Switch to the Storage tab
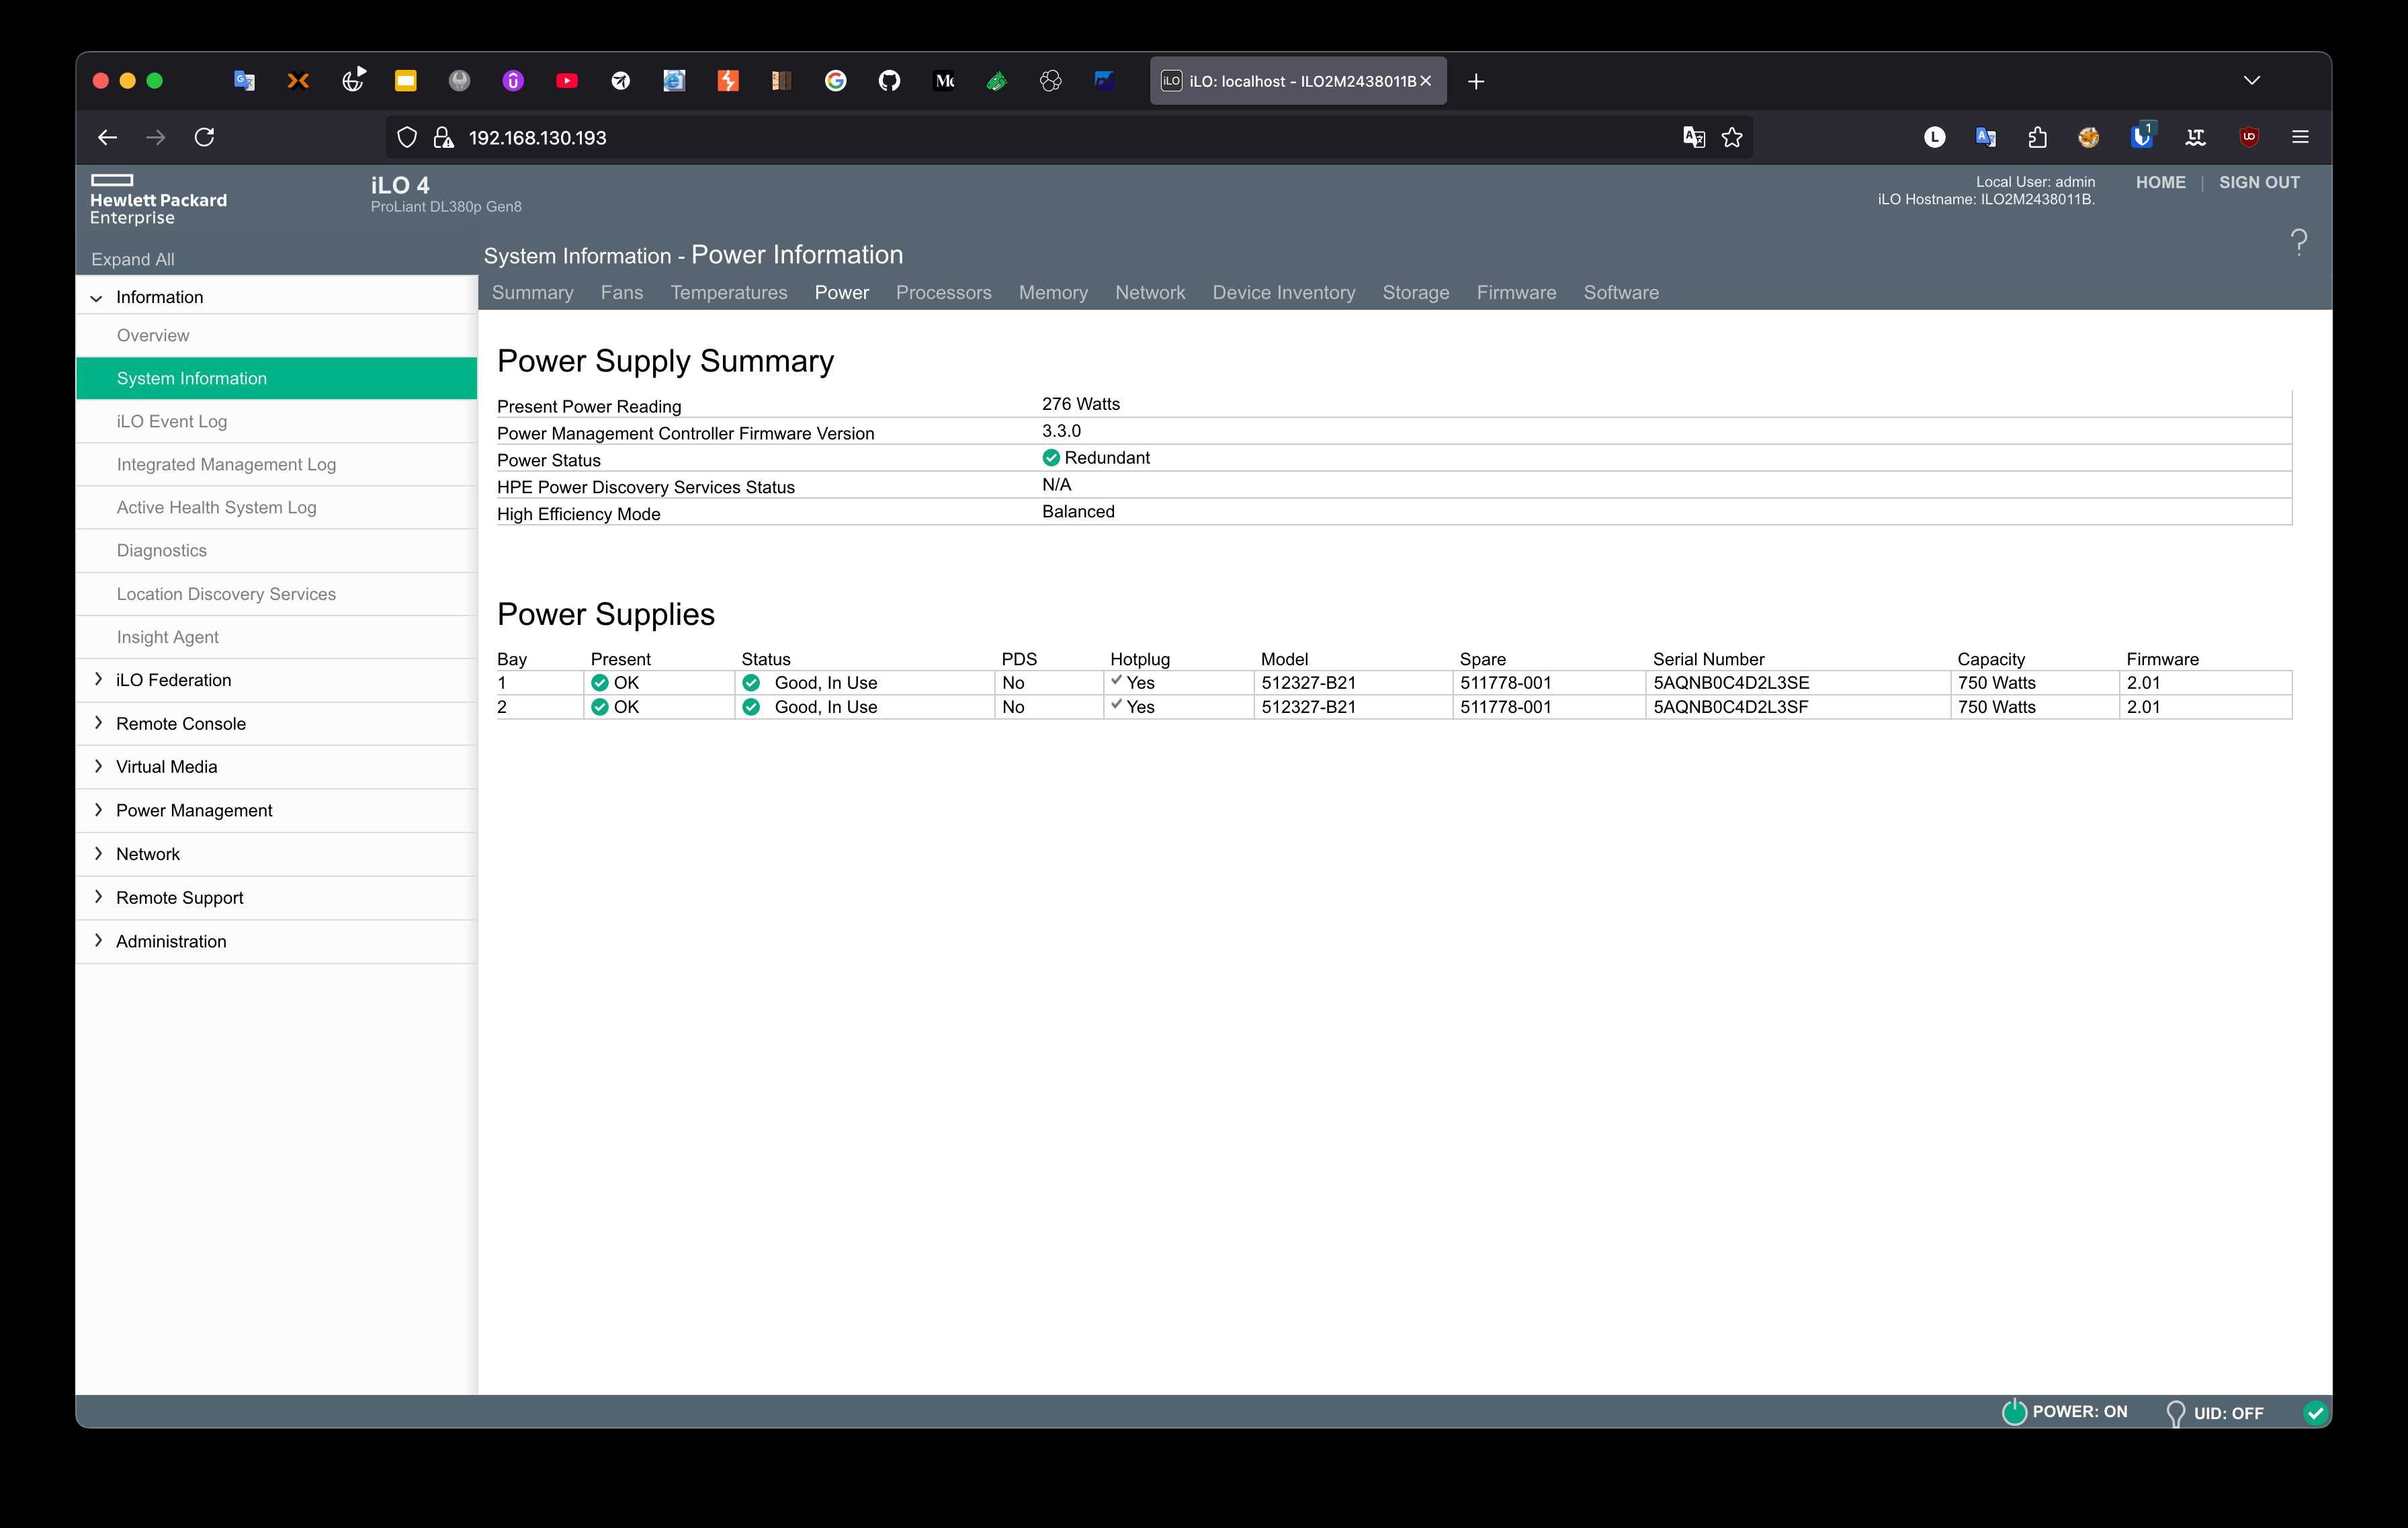The height and width of the screenshot is (1528, 2408). pyautogui.click(x=1415, y=292)
